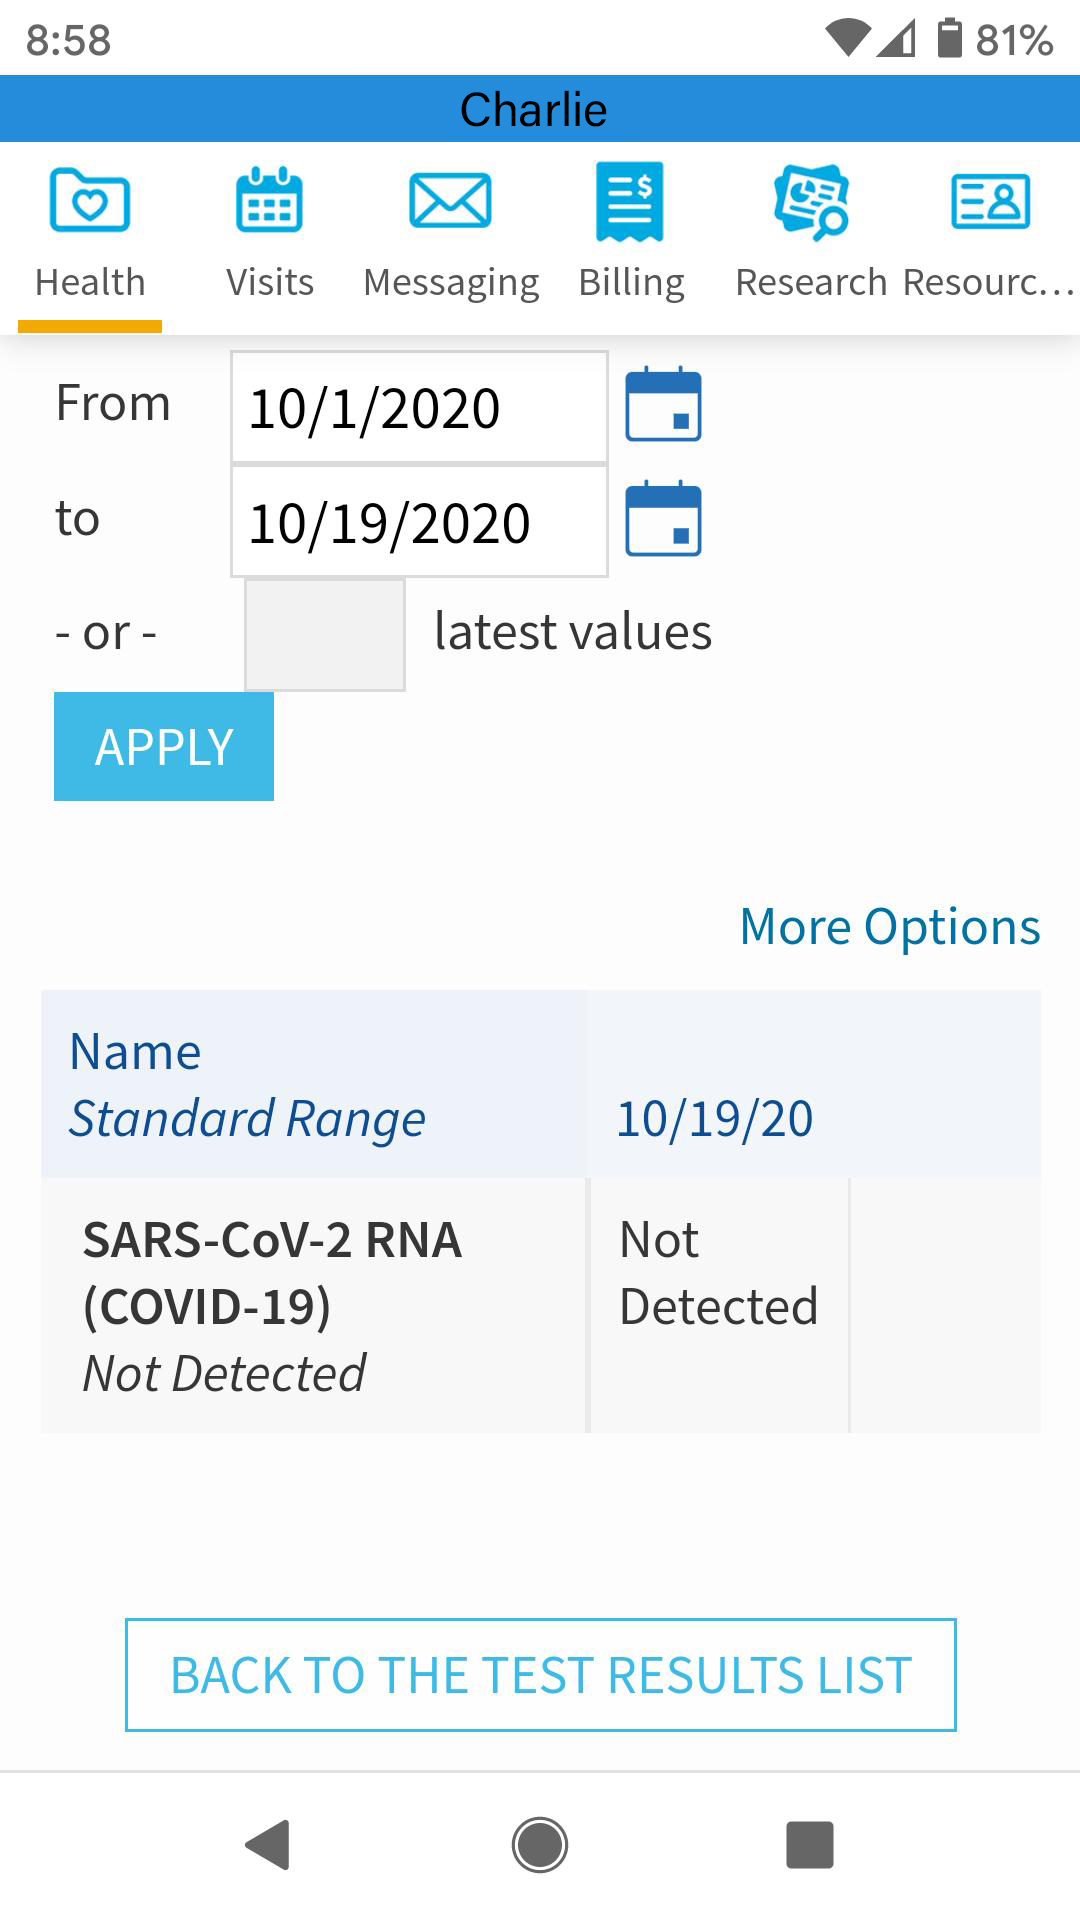This screenshot has width=1080, height=1920.
Task: Open the Health folder icon
Action: click(90, 201)
